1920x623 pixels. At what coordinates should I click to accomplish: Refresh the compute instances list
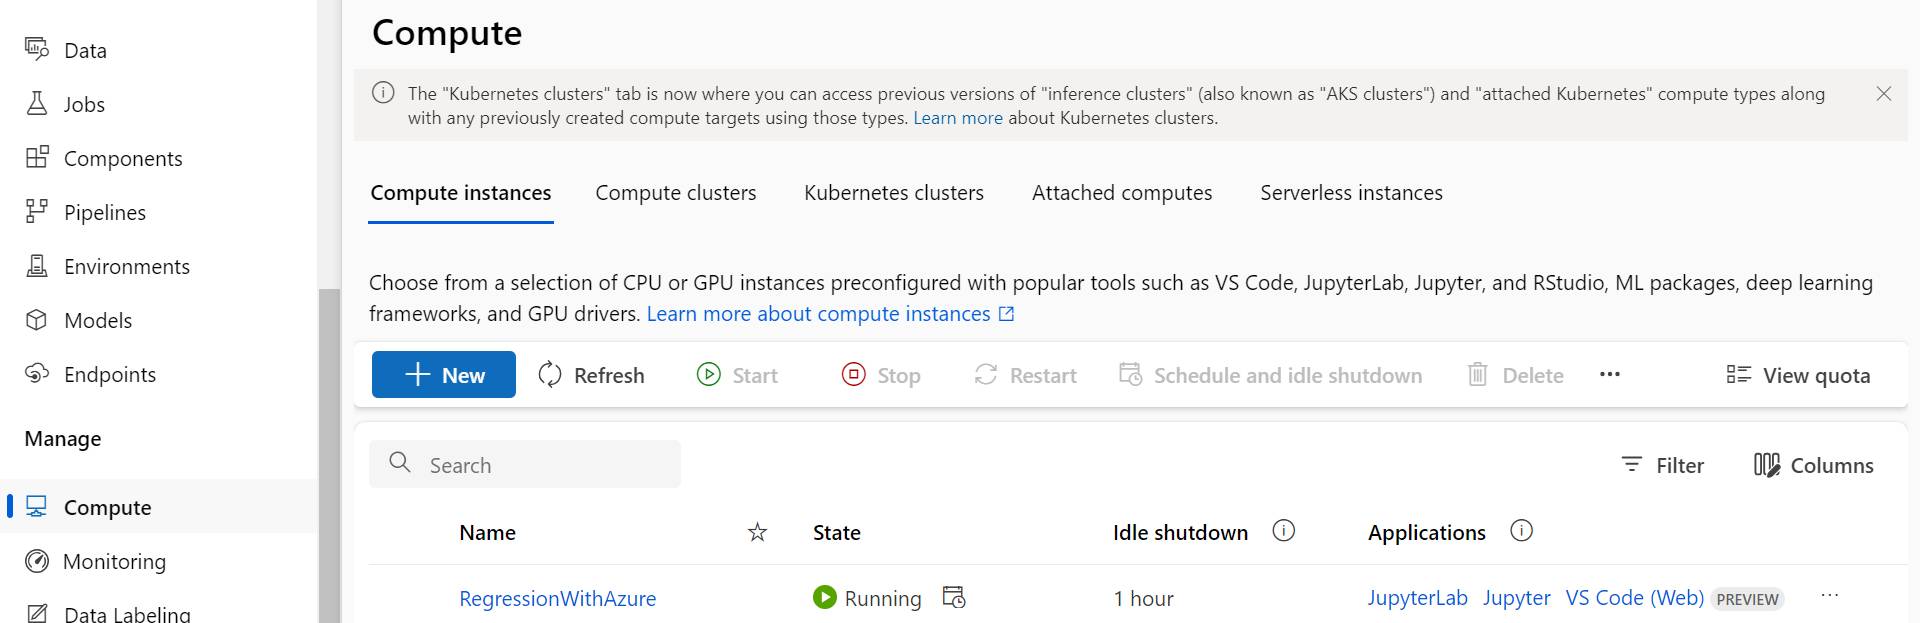tap(591, 375)
